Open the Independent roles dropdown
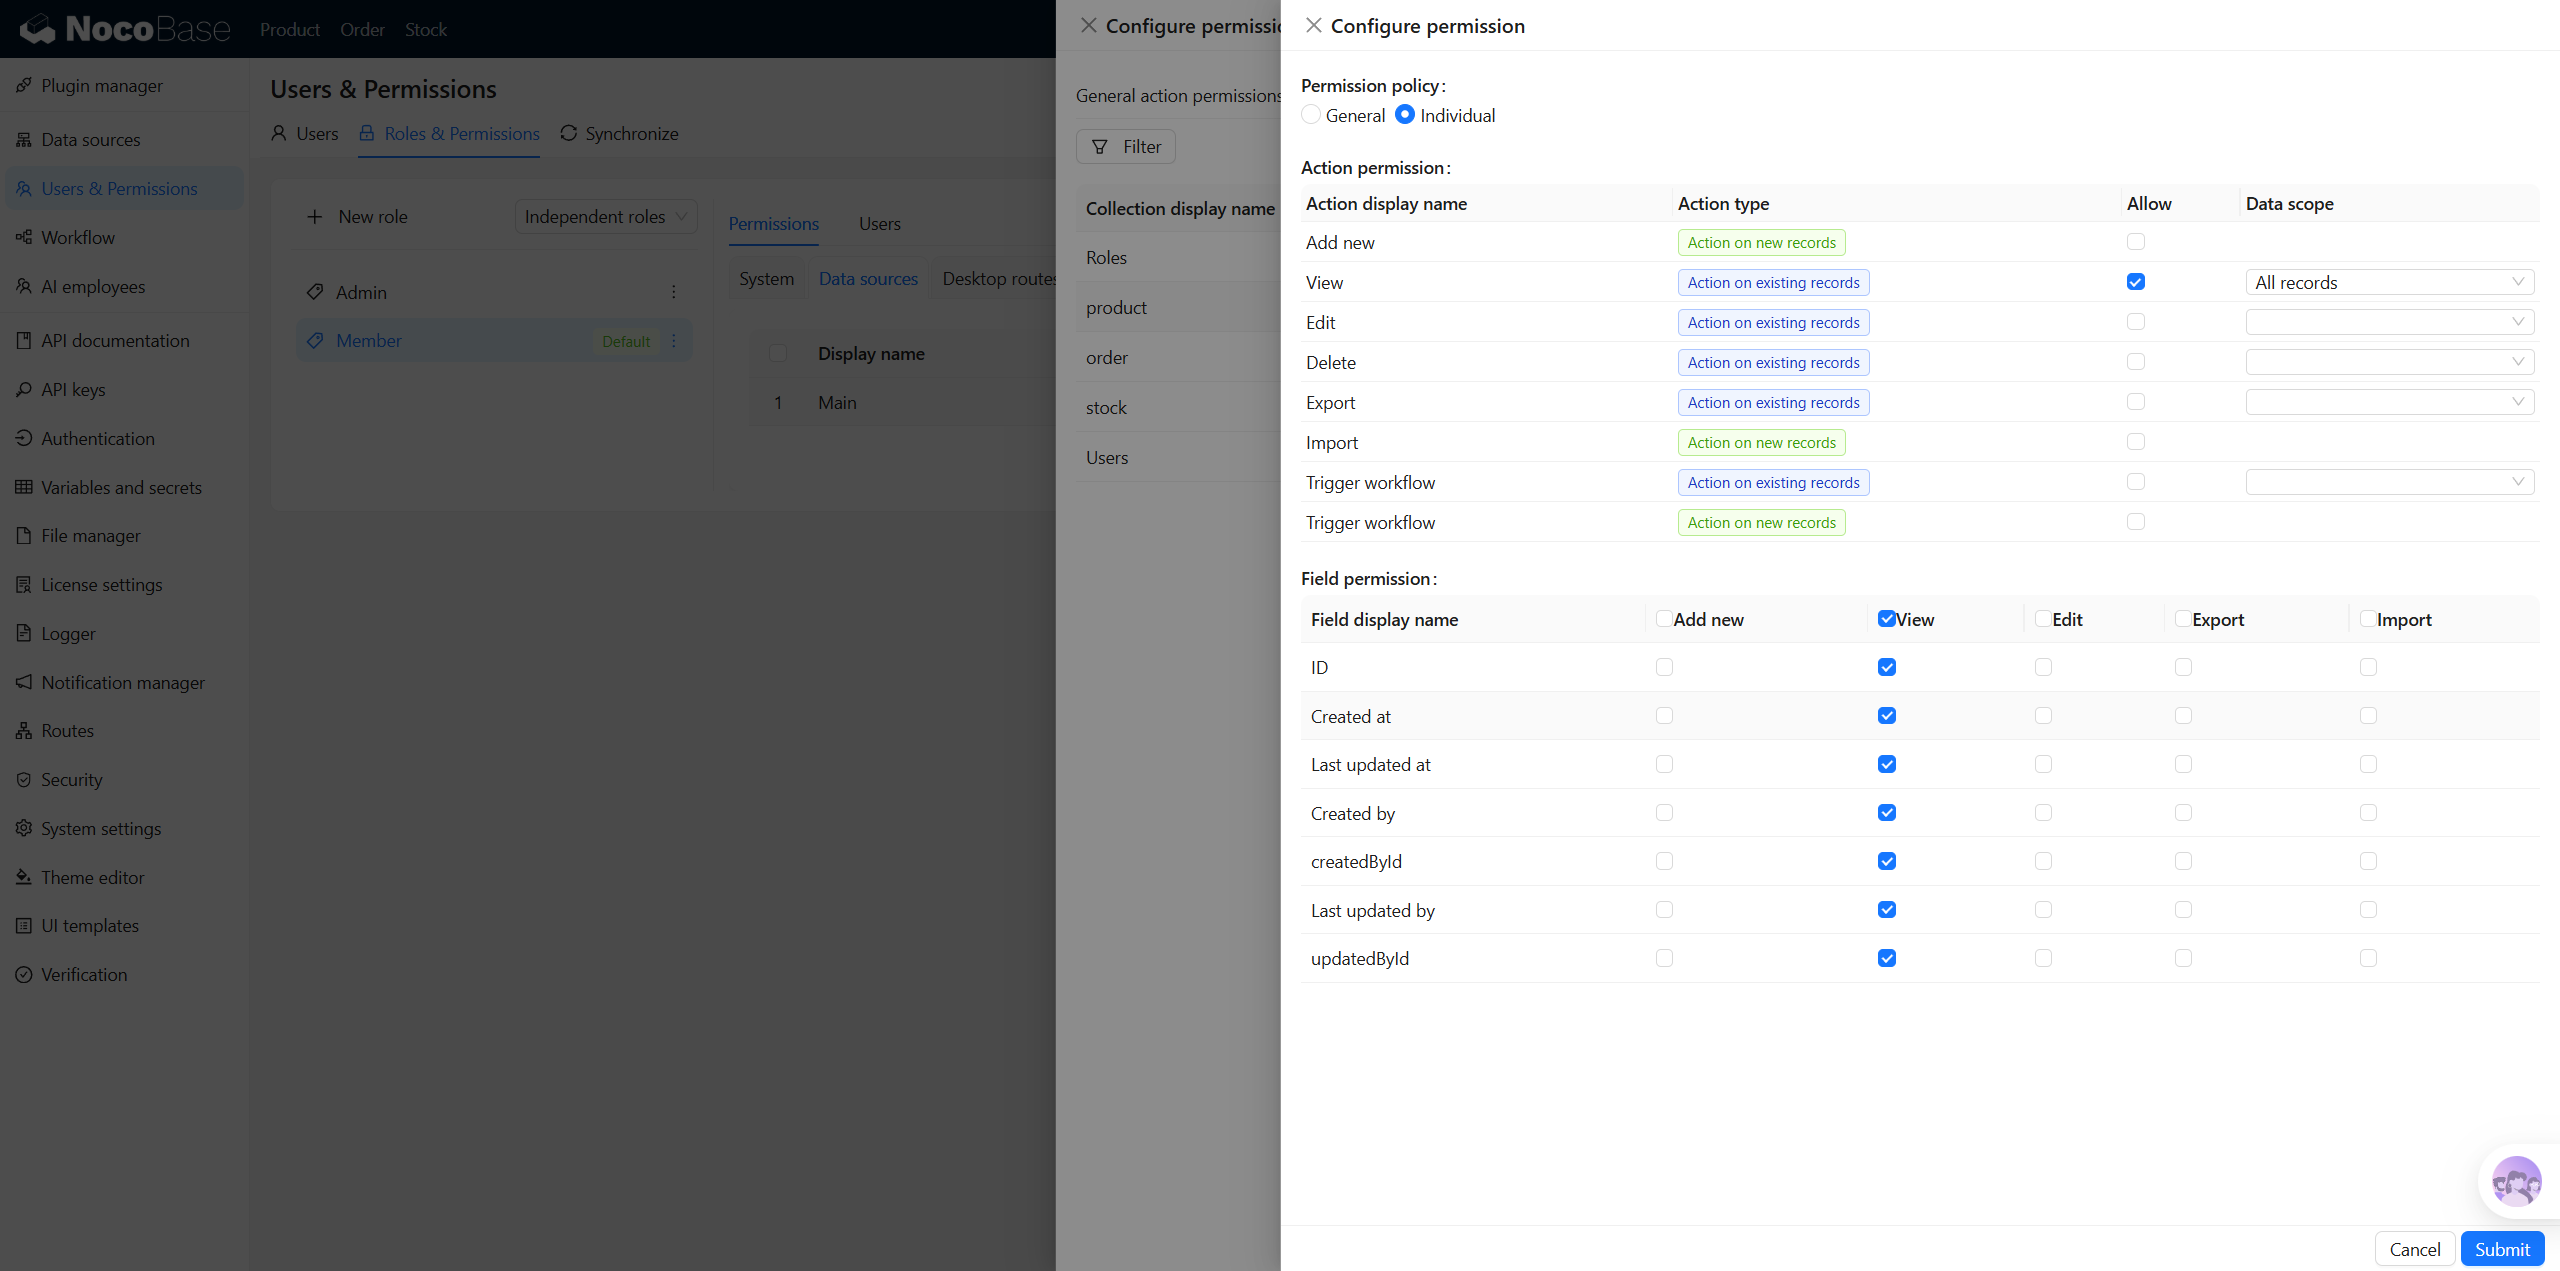 click(x=605, y=216)
